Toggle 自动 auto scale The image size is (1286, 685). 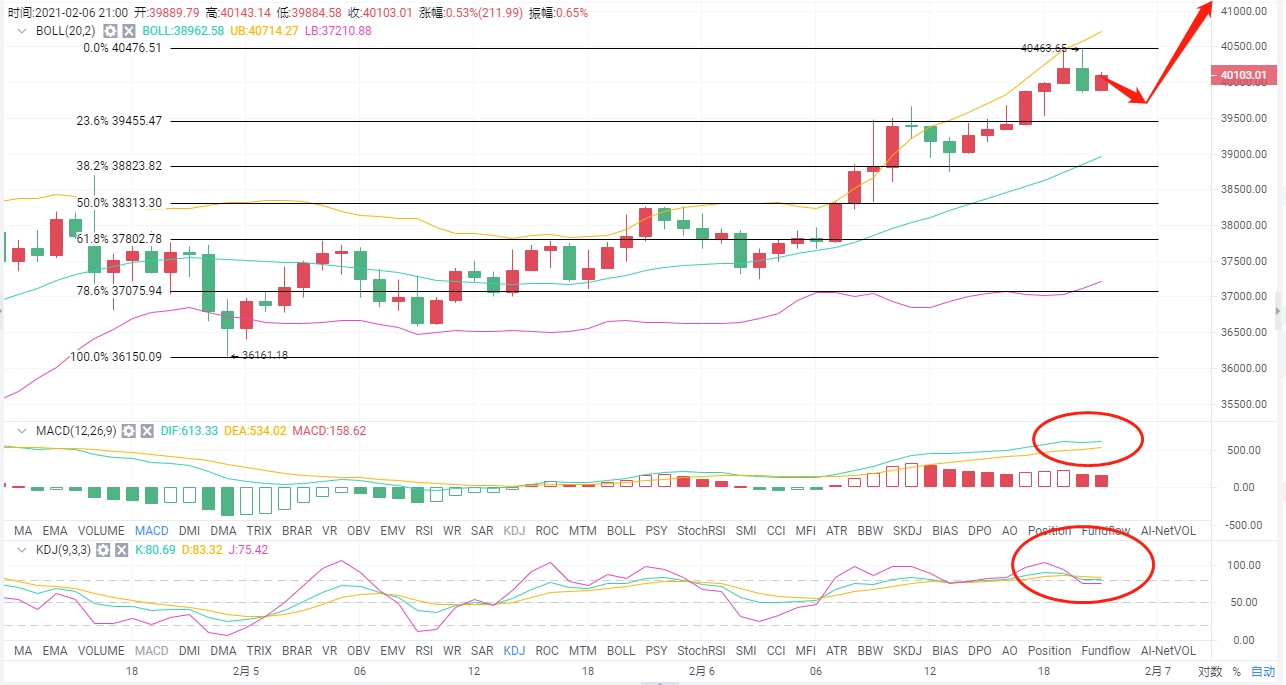coord(1263,672)
